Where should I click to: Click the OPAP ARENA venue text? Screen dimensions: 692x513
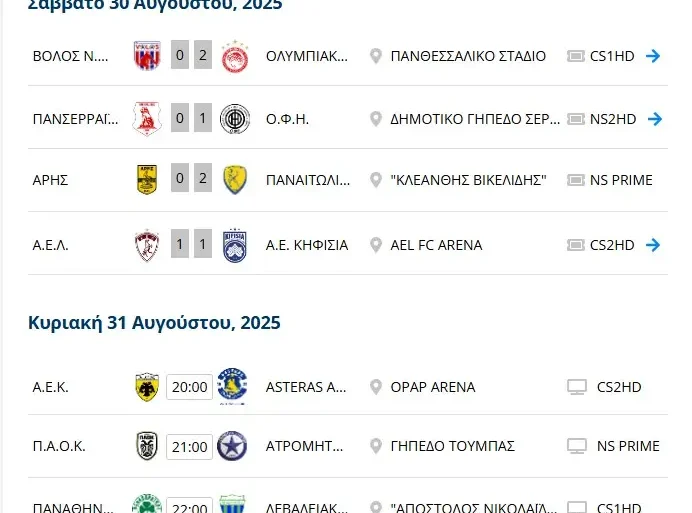point(433,387)
